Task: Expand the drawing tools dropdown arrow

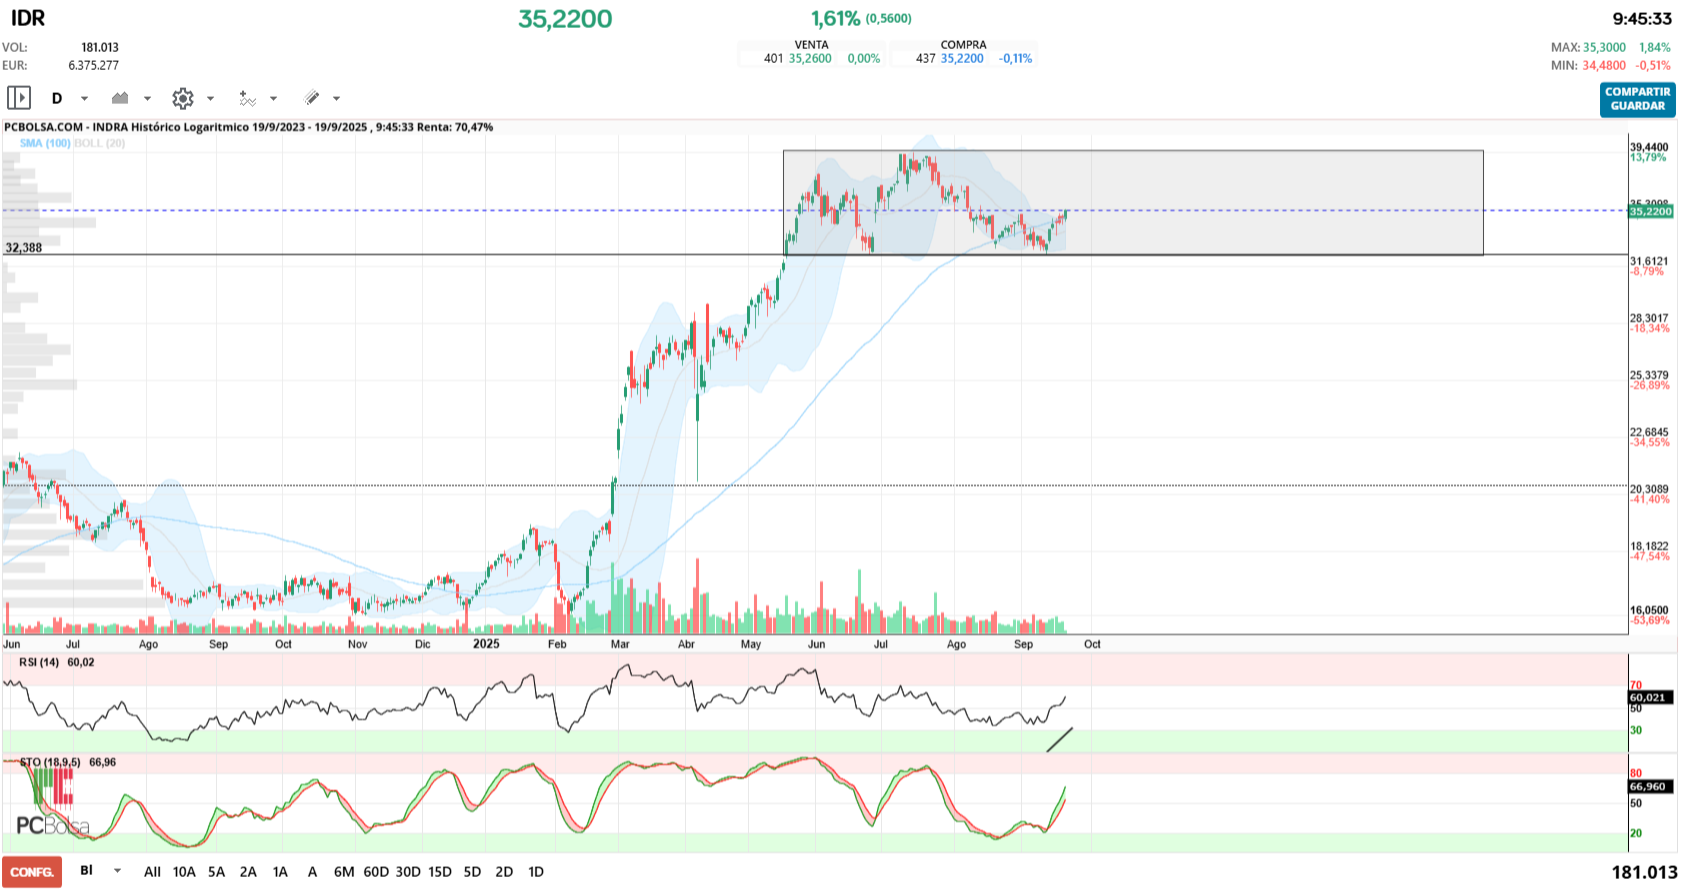Action: (337, 98)
